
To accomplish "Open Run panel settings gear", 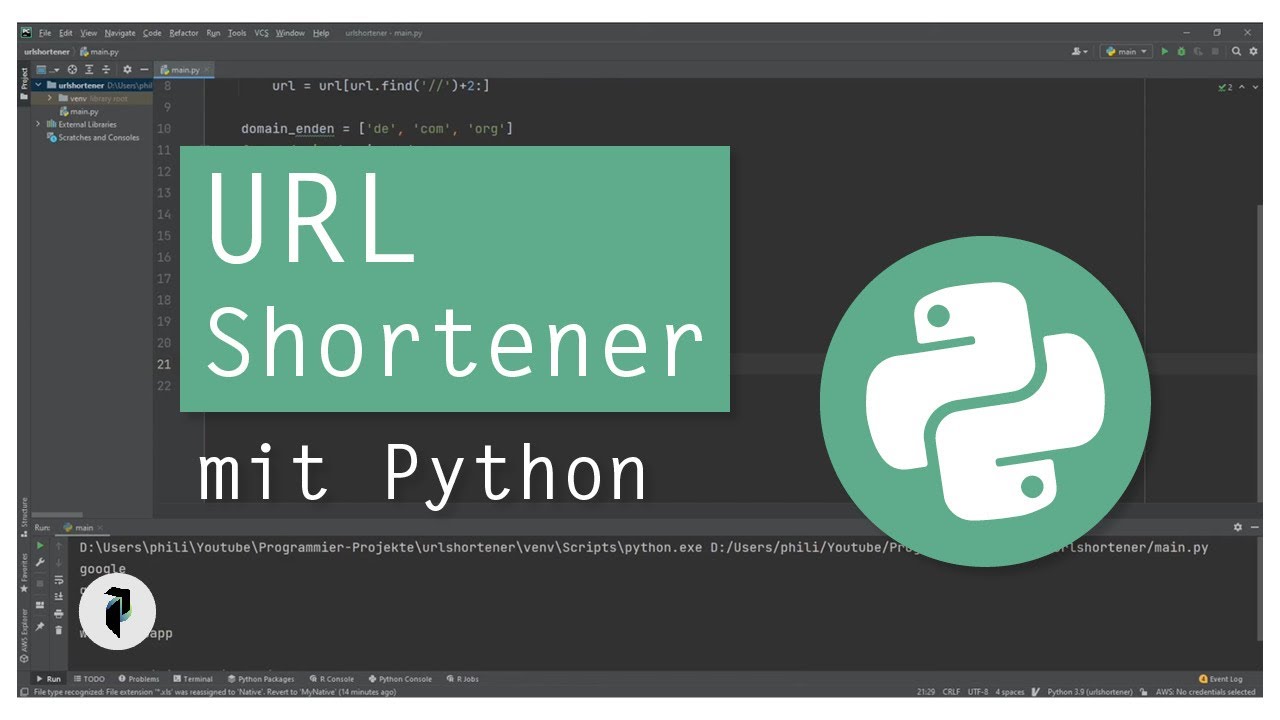I will pos(1237,527).
